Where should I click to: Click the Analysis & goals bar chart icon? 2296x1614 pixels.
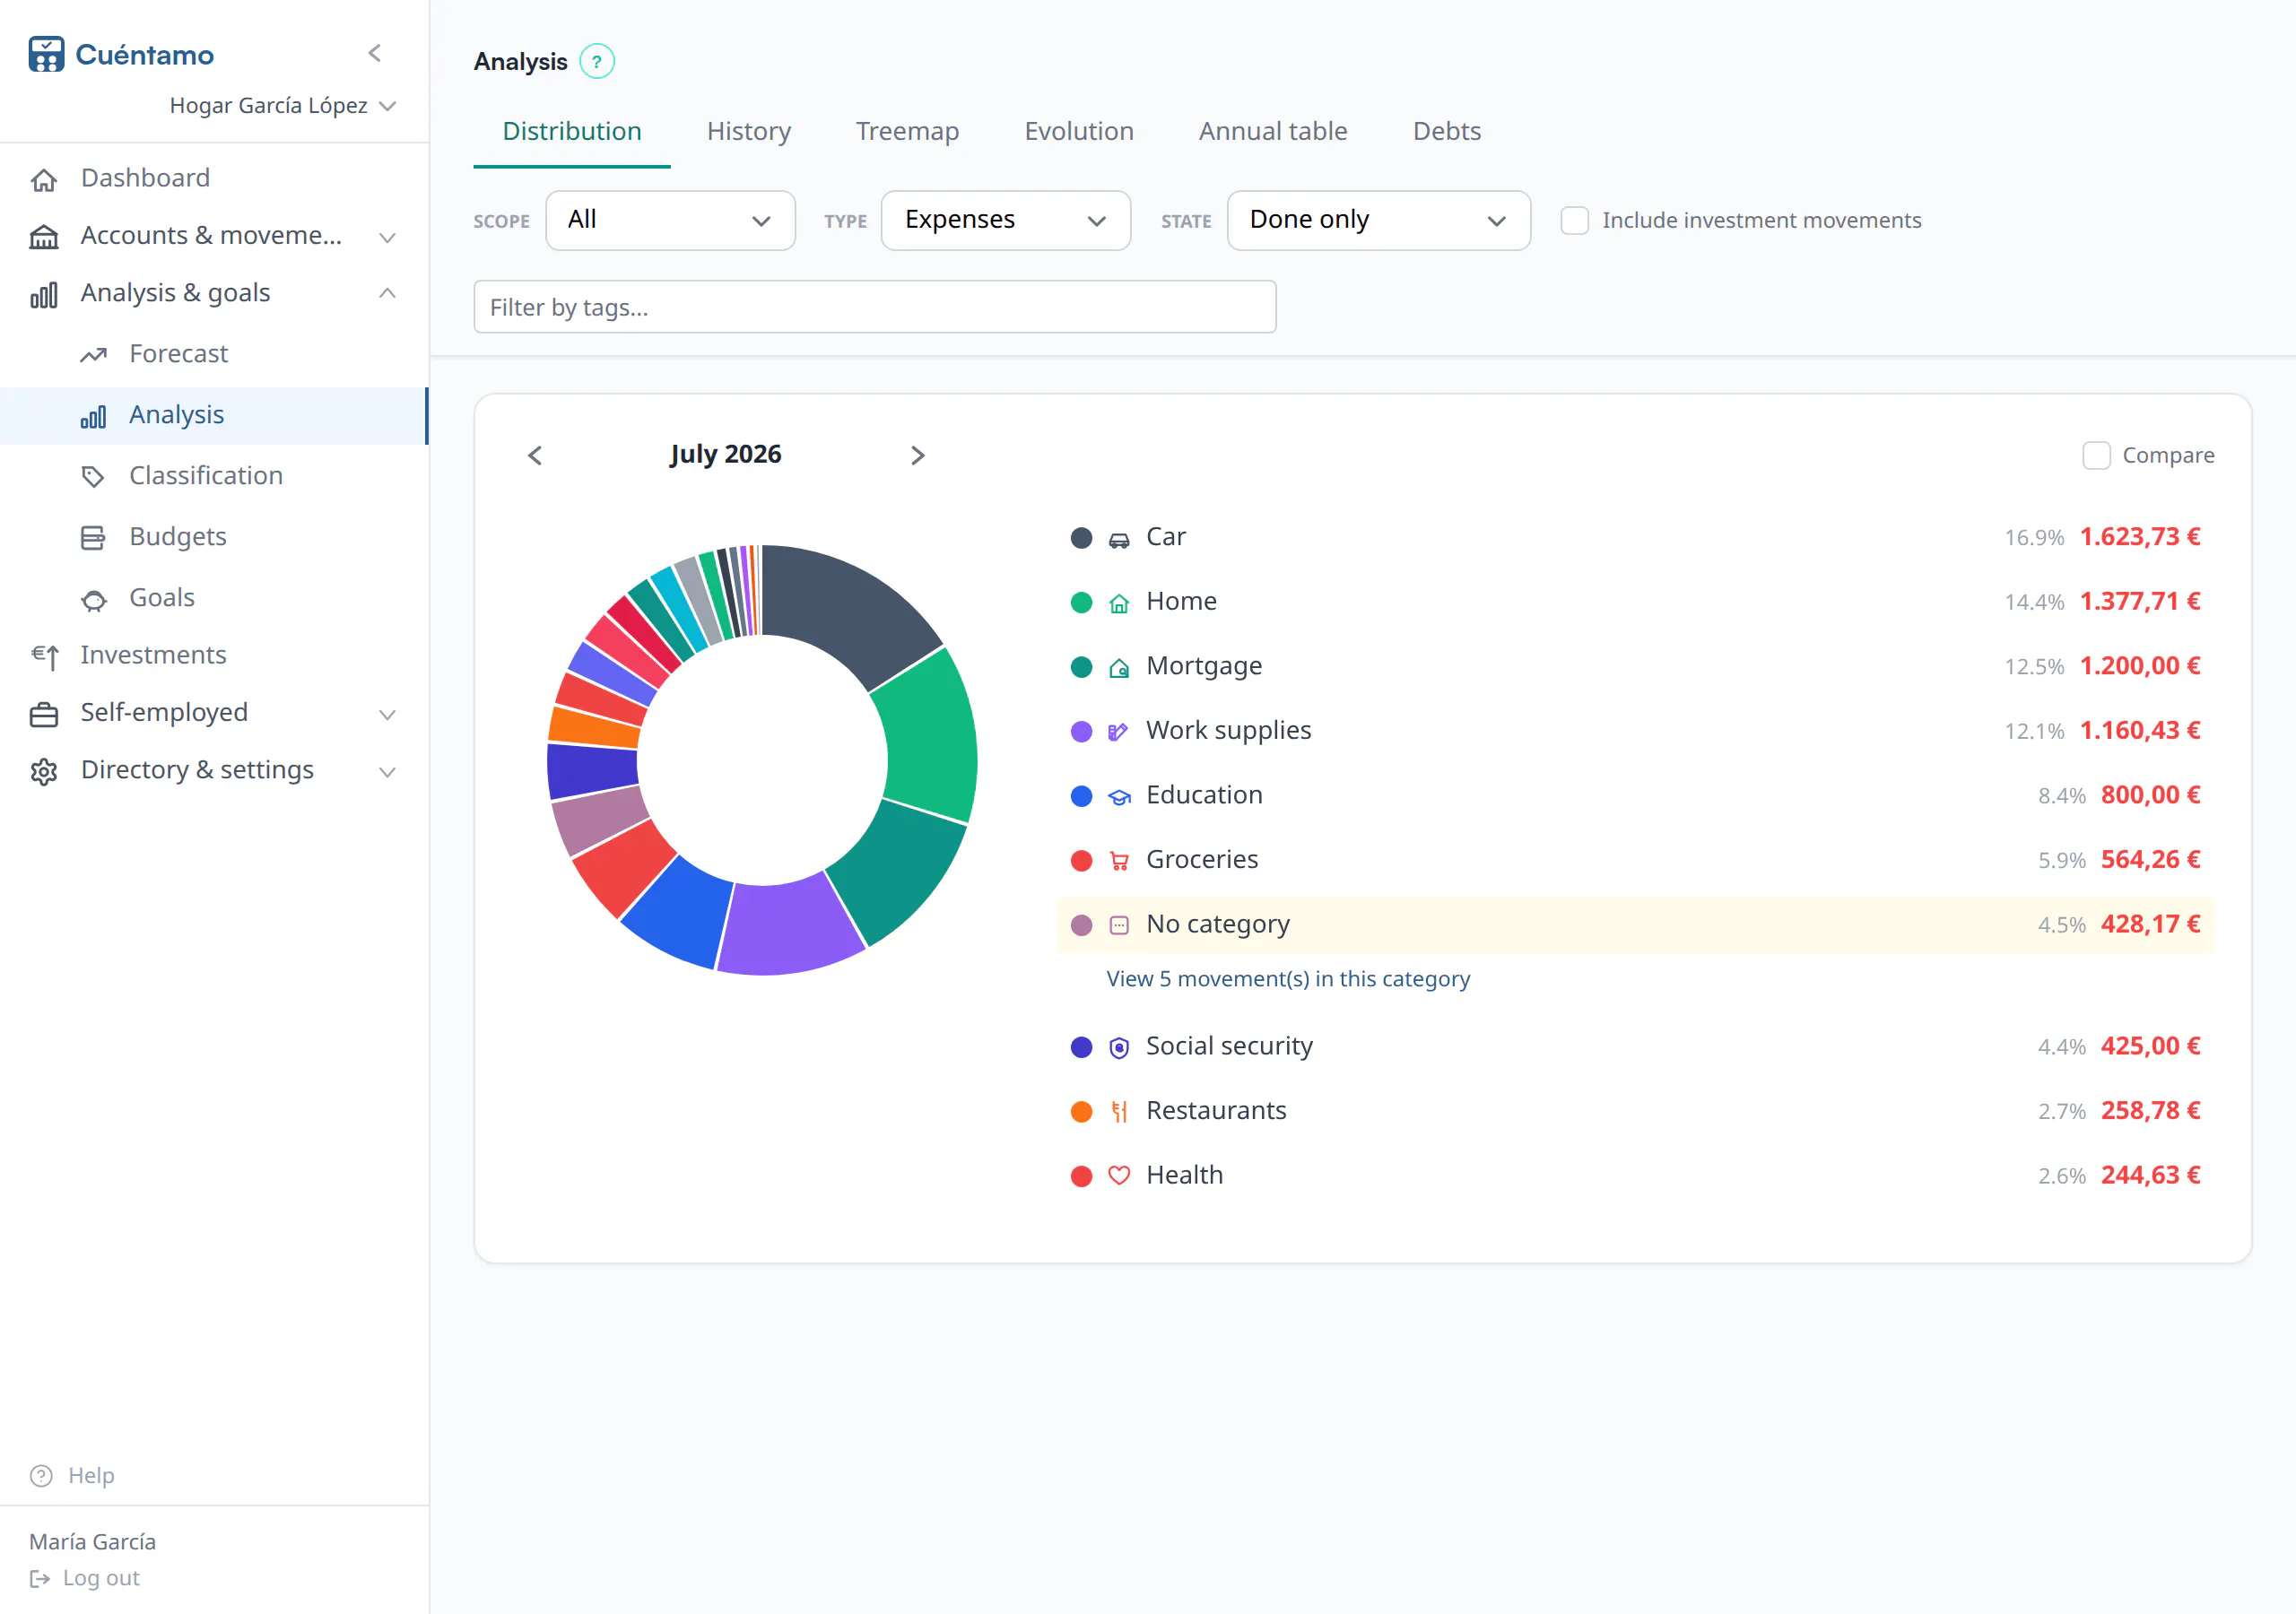[x=44, y=294]
